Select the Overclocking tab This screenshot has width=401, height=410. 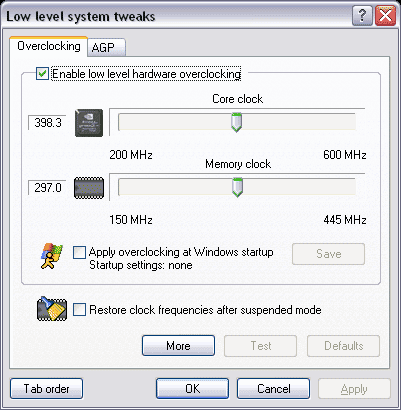49,46
